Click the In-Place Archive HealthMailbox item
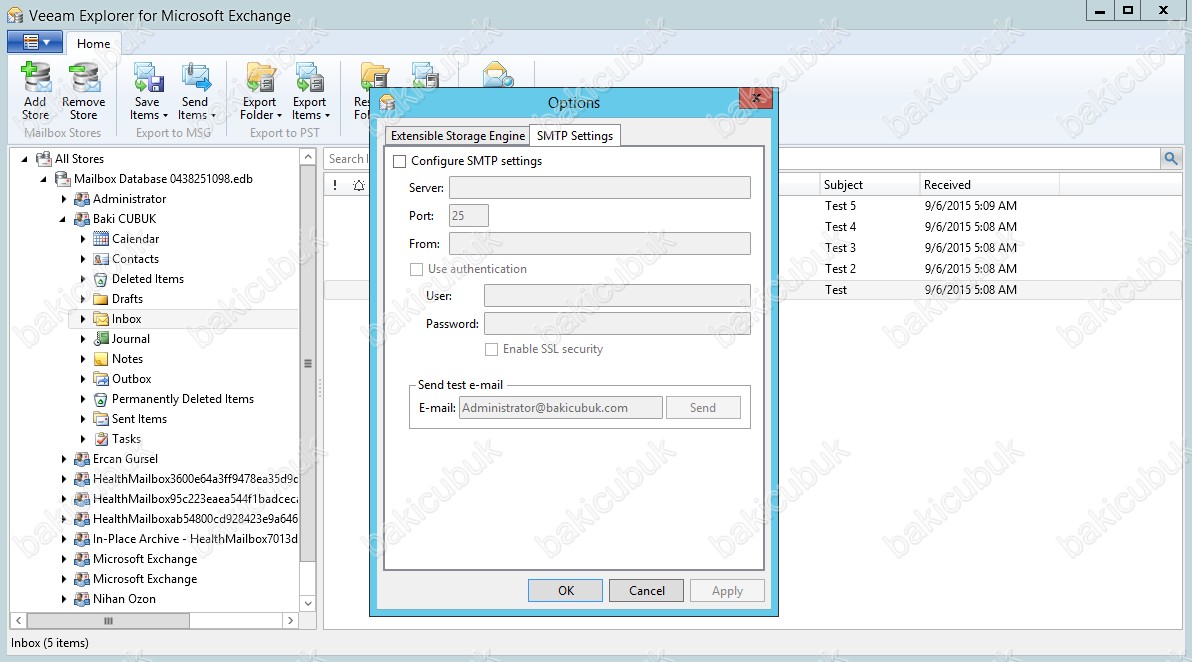Screen dimensions: 1192x662 point(195,539)
